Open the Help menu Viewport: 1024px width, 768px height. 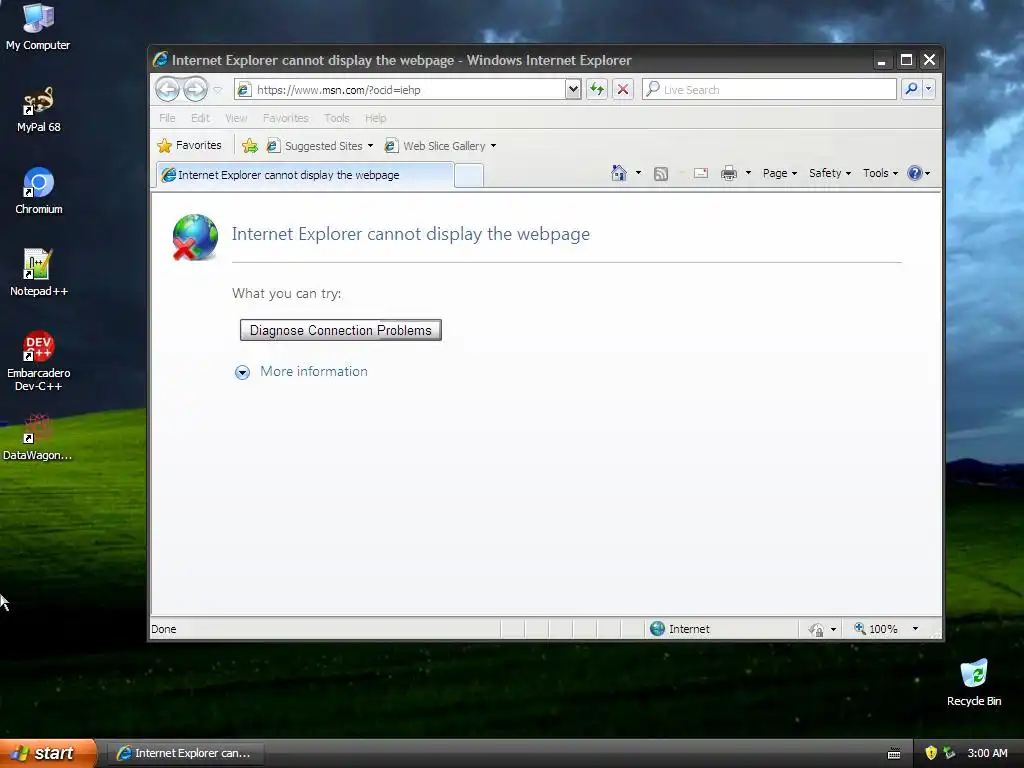(376, 118)
